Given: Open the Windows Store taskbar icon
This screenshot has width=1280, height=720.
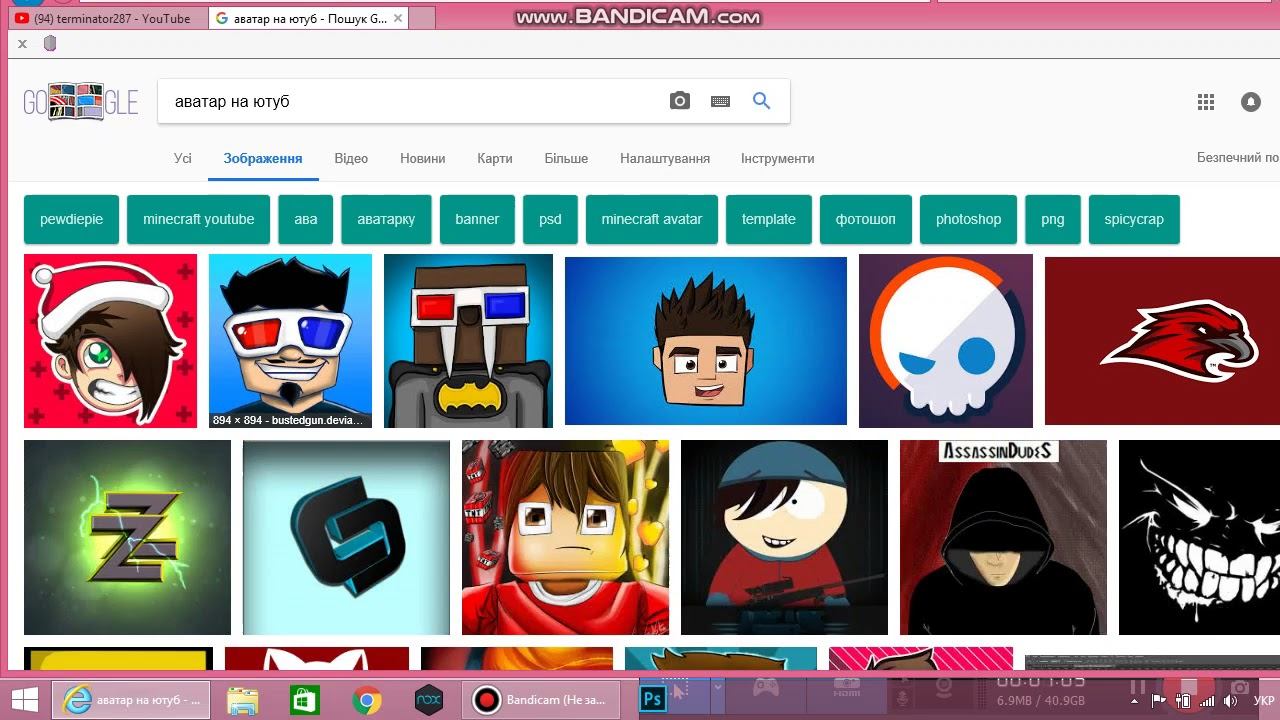Looking at the screenshot, I should click(x=305, y=700).
